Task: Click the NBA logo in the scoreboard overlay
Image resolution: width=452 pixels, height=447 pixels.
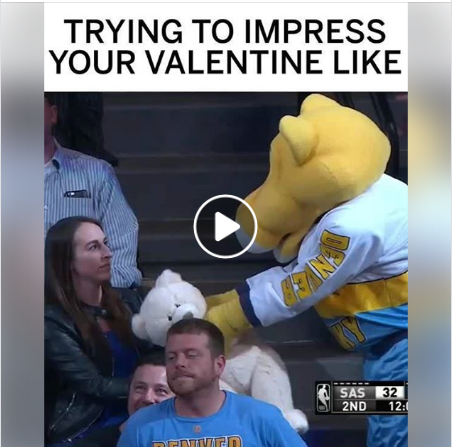Action: pos(323,398)
